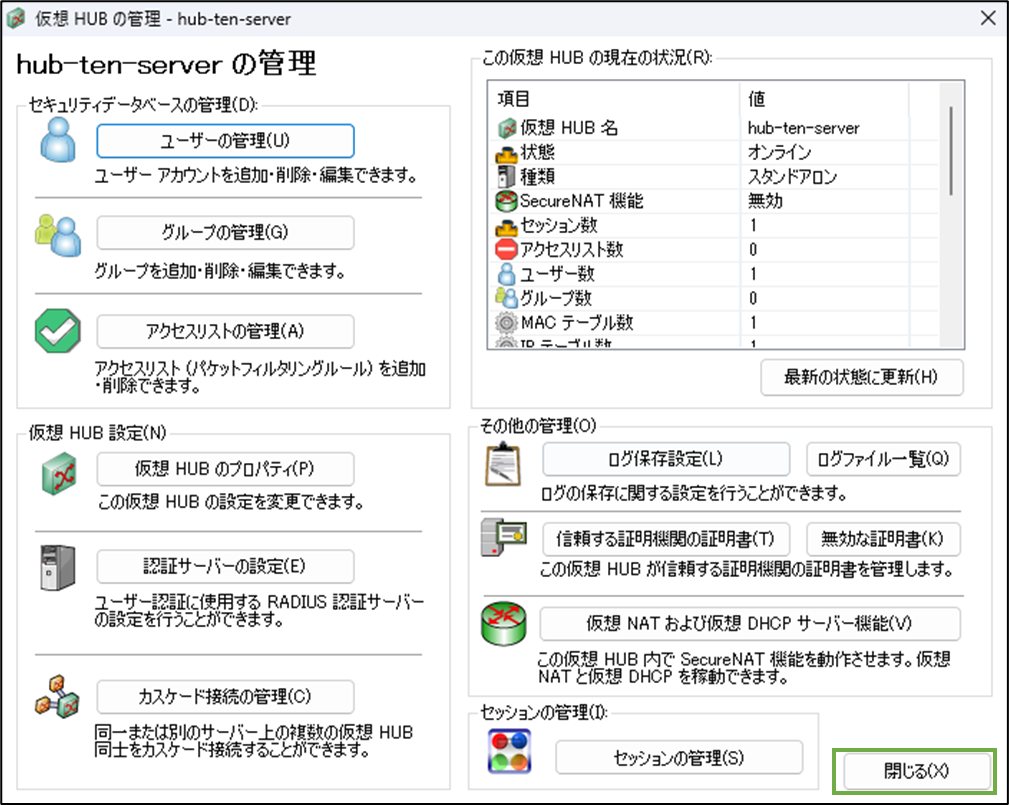Image resolution: width=1009 pixels, height=805 pixels.
Task: Select the SecureNAT 機能 row label
Action: 582,201
